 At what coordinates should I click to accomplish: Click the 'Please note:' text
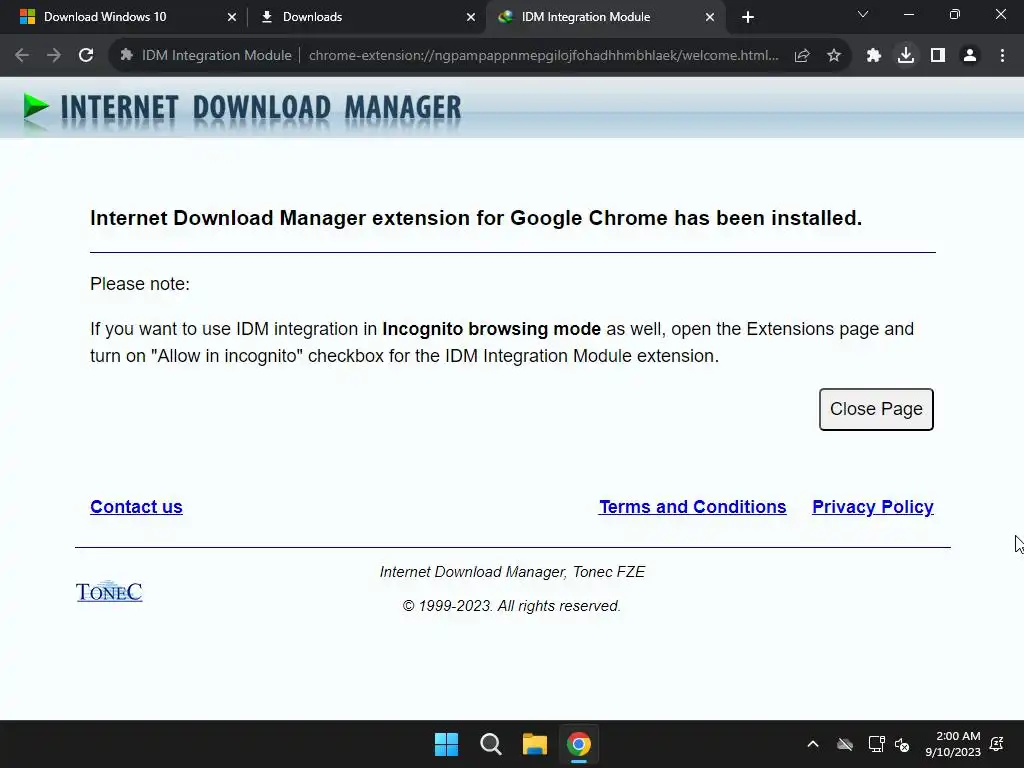pos(140,284)
